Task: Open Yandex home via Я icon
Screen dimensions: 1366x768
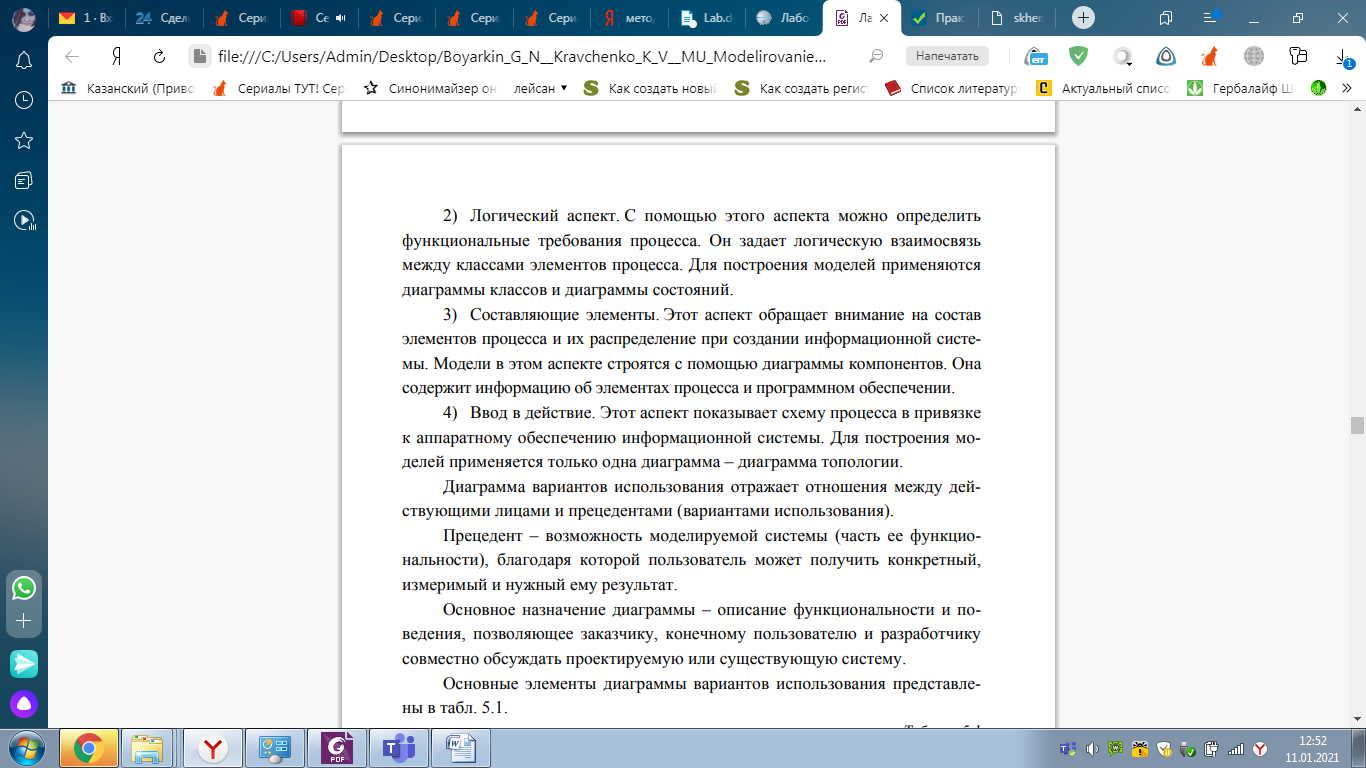Action: tap(116, 56)
